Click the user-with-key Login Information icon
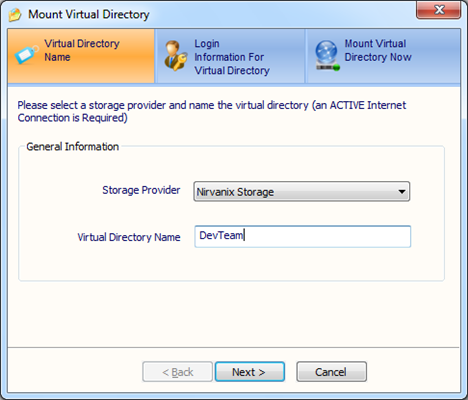468x400 pixels. (176, 55)
